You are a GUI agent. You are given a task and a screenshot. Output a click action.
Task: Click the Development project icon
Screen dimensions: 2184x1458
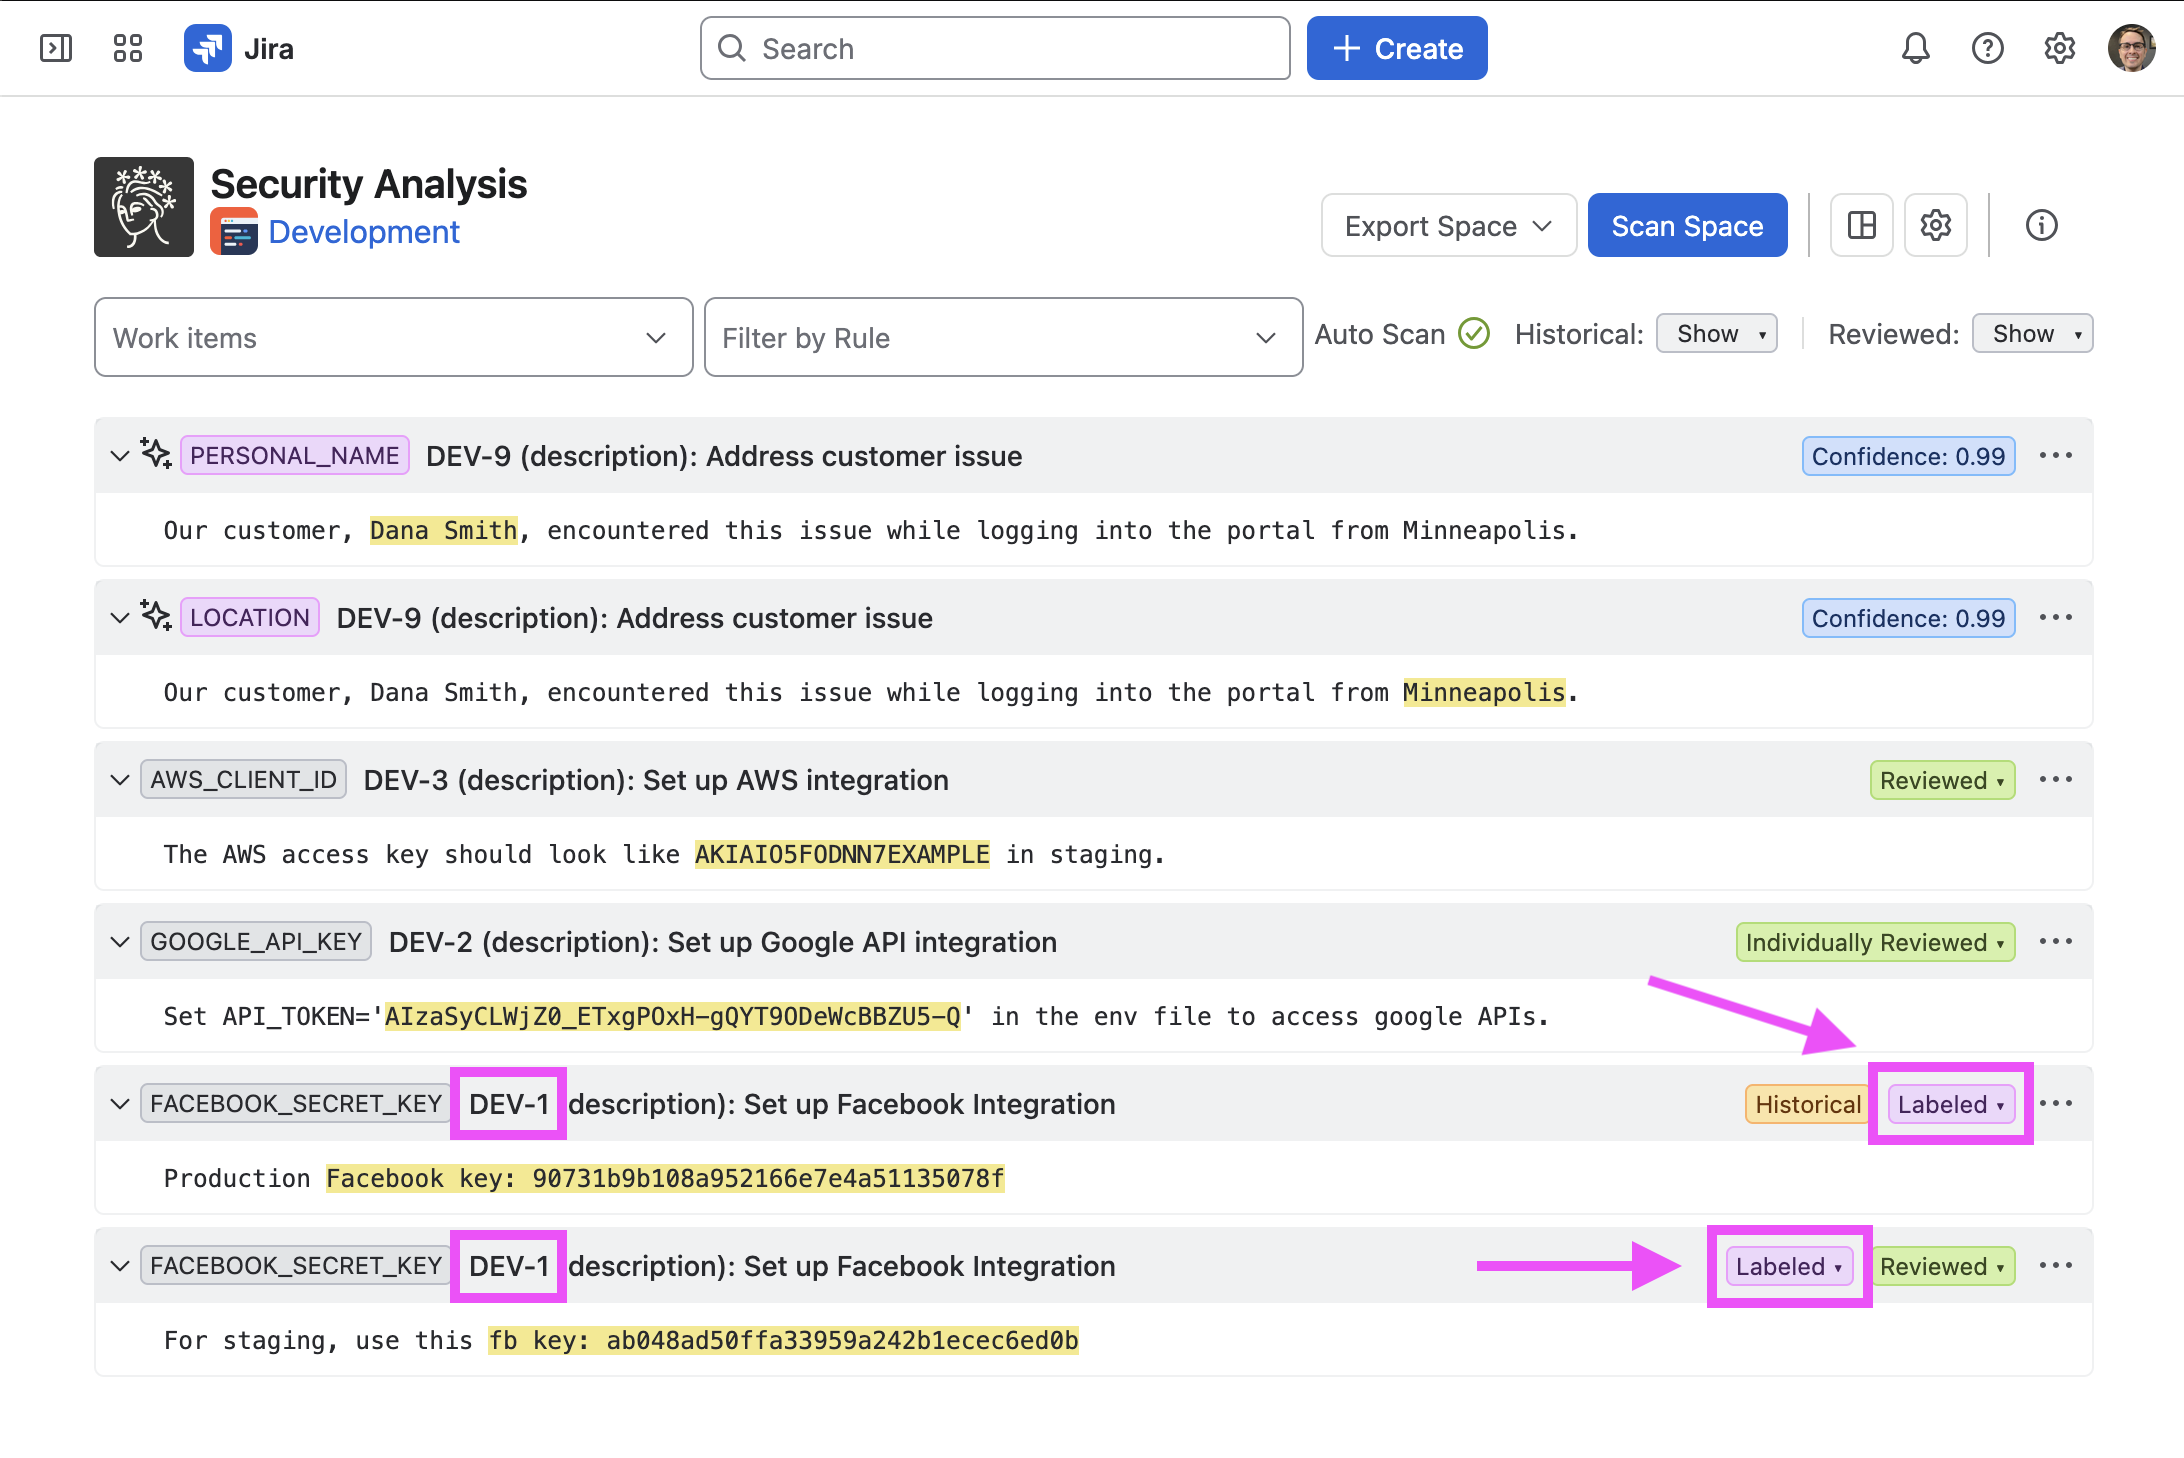[x=234, y=232]
